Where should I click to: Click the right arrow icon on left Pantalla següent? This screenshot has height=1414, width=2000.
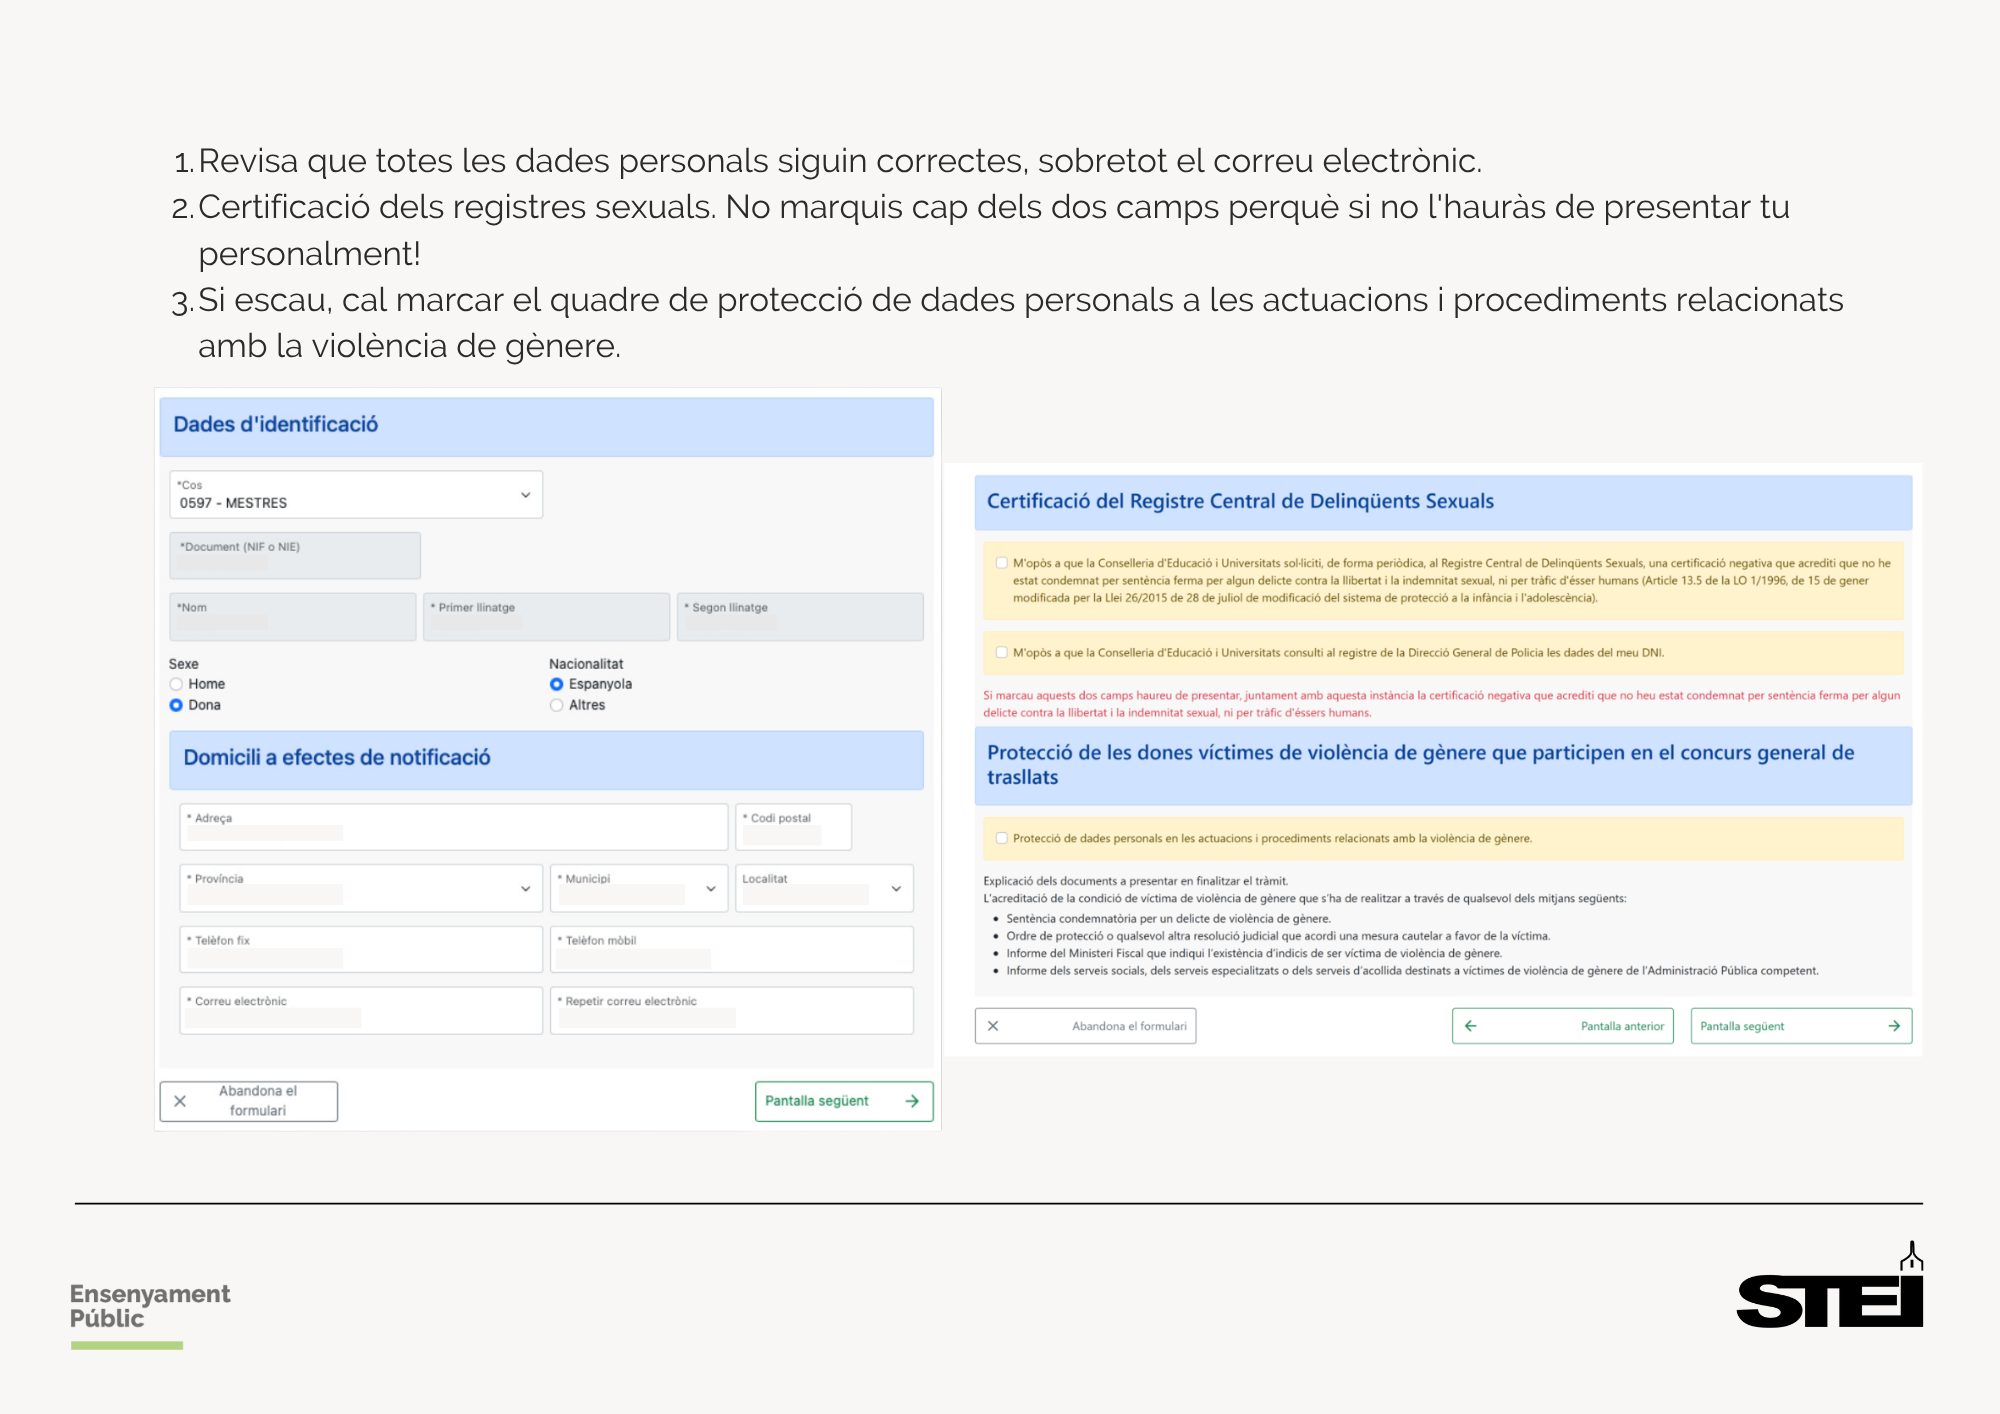click(912, 1101)
